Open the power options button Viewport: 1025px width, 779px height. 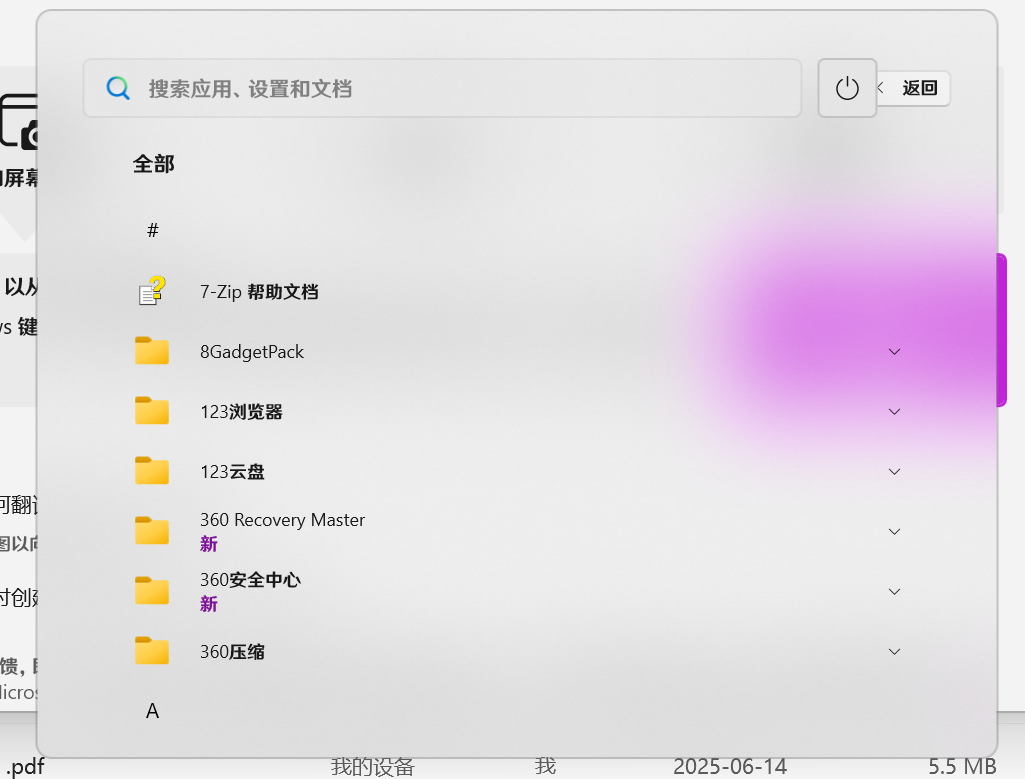click(x=847, y=88)
